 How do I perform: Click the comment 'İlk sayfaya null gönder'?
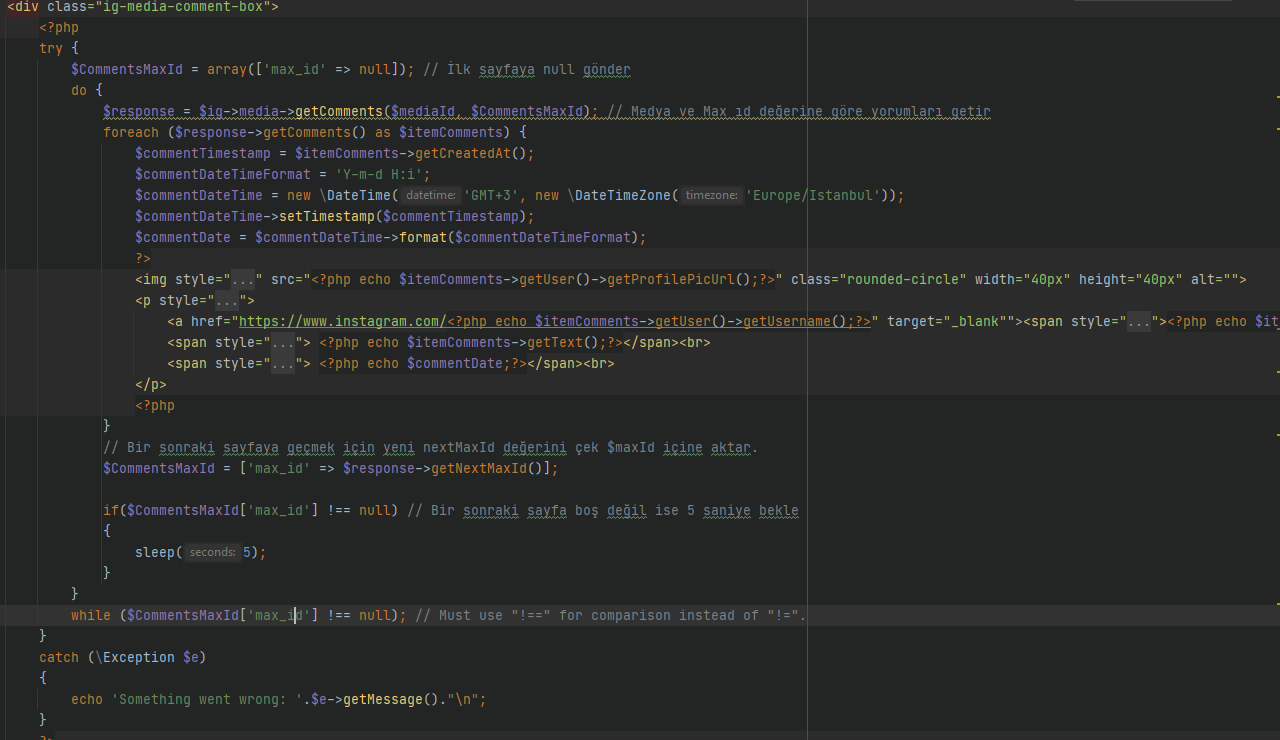pos(527,70)
